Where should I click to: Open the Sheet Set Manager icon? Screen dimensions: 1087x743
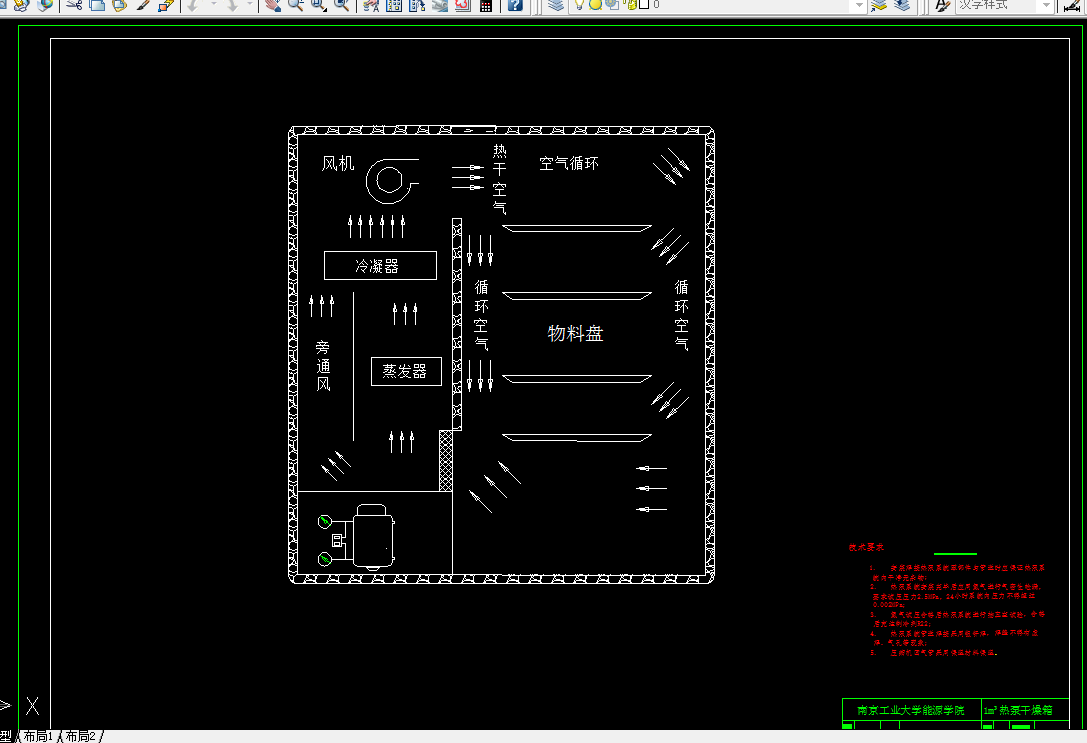click(440, 5)
